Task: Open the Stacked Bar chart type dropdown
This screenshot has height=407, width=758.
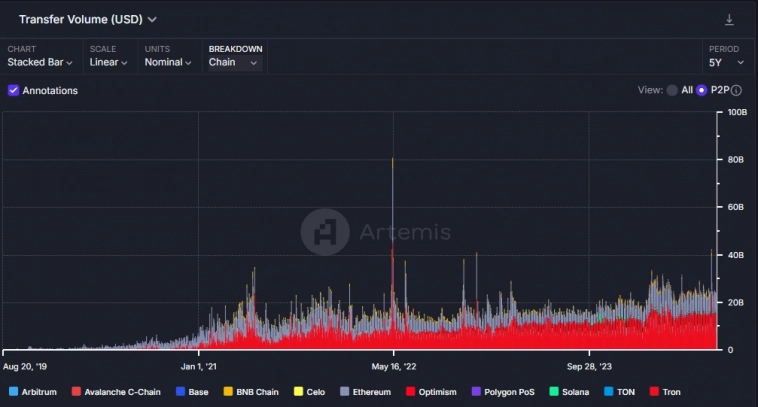Action: tap(40, 62)
